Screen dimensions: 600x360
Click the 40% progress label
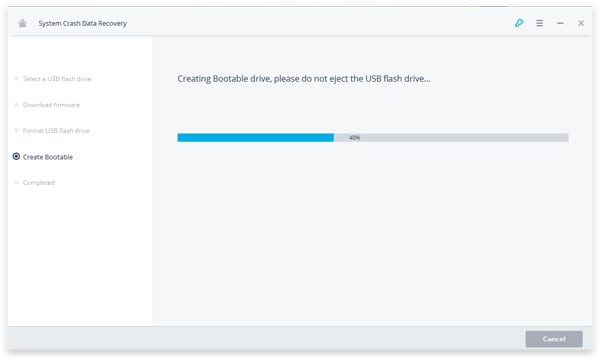coord(354,137)
